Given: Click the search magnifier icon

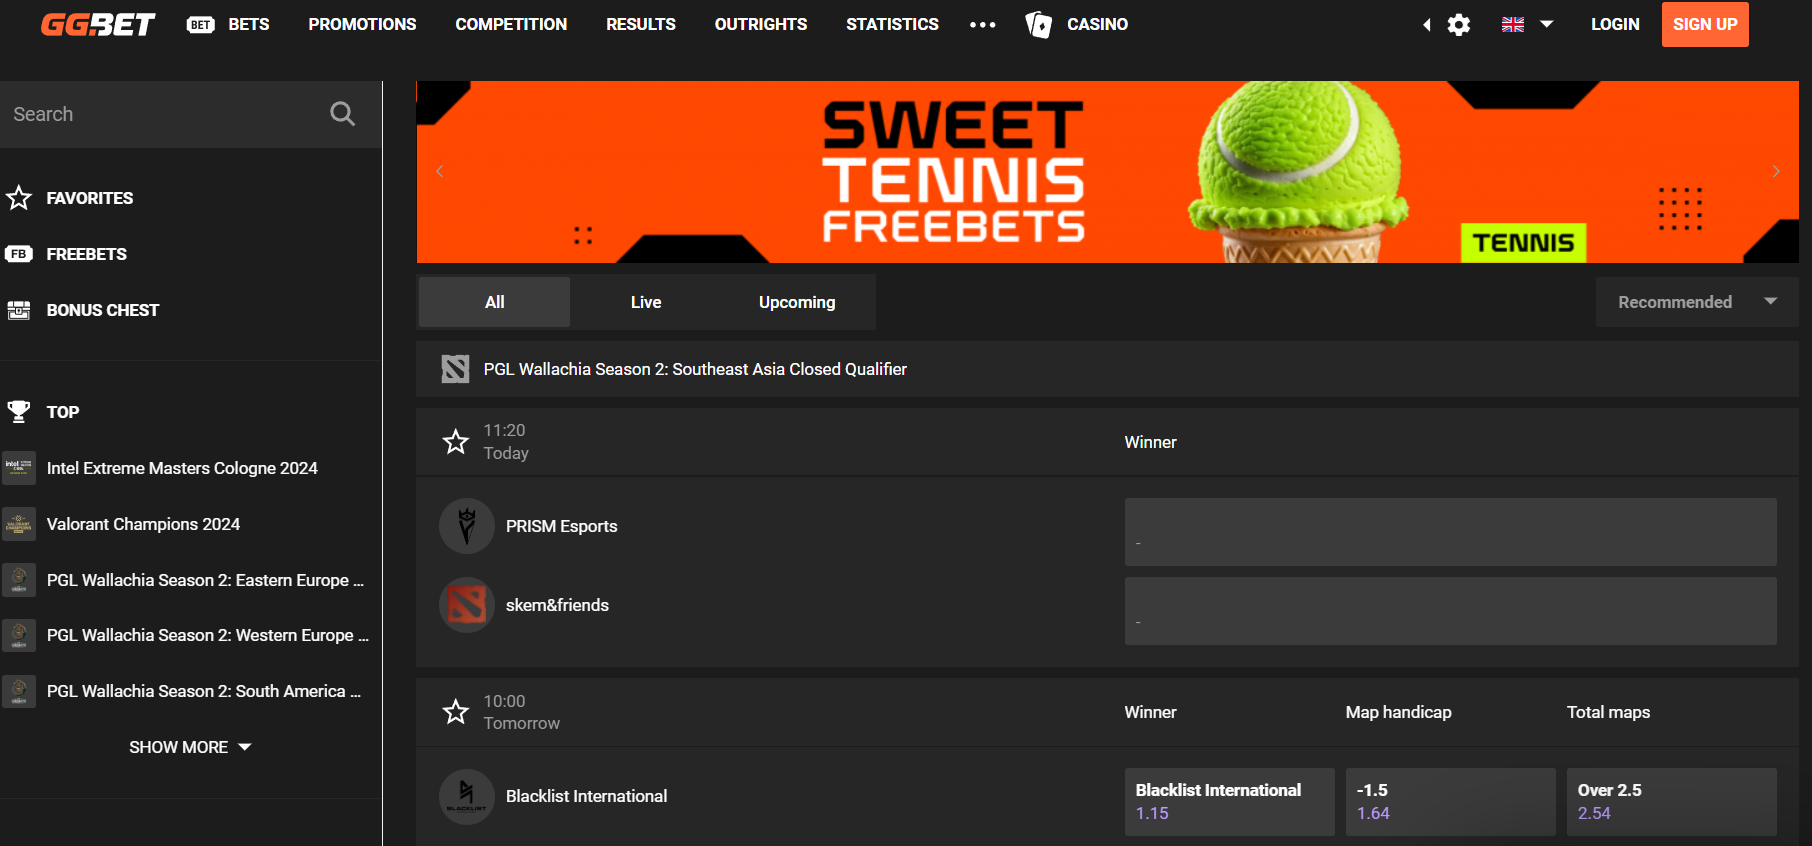Looking at the screenshot, I should point(342,114).
